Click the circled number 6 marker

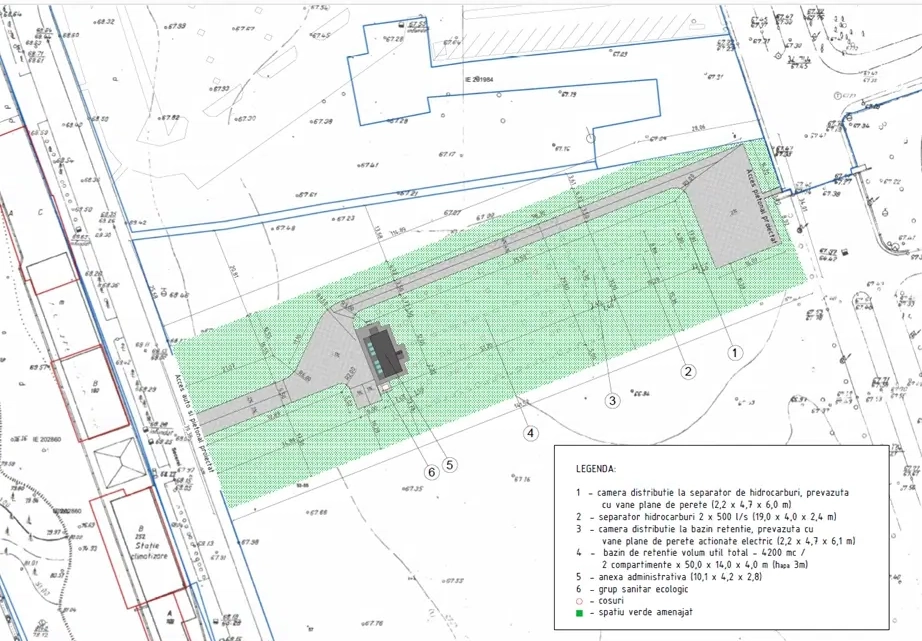(x=431, y=472)
